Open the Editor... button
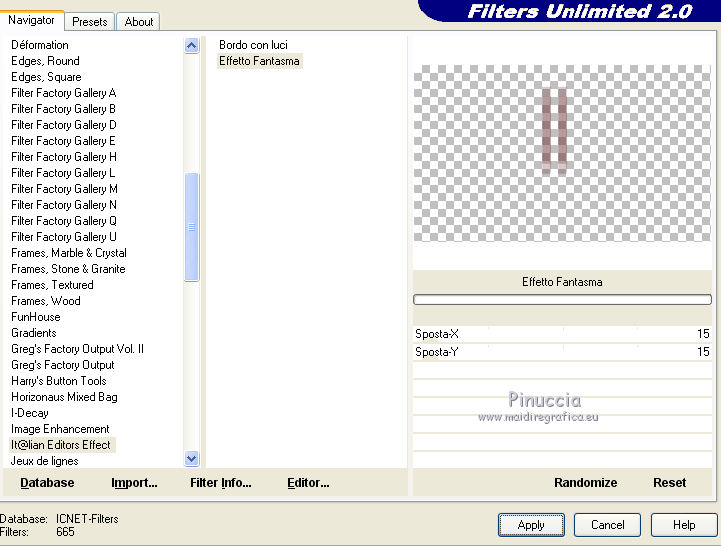This screenshot has height=546, width=721. 308,483
